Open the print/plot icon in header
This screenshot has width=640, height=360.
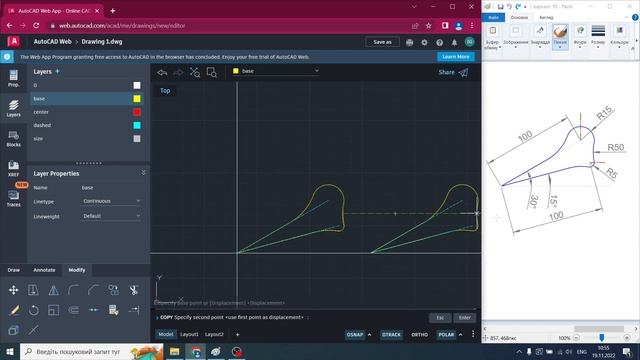tap(409, 42)
